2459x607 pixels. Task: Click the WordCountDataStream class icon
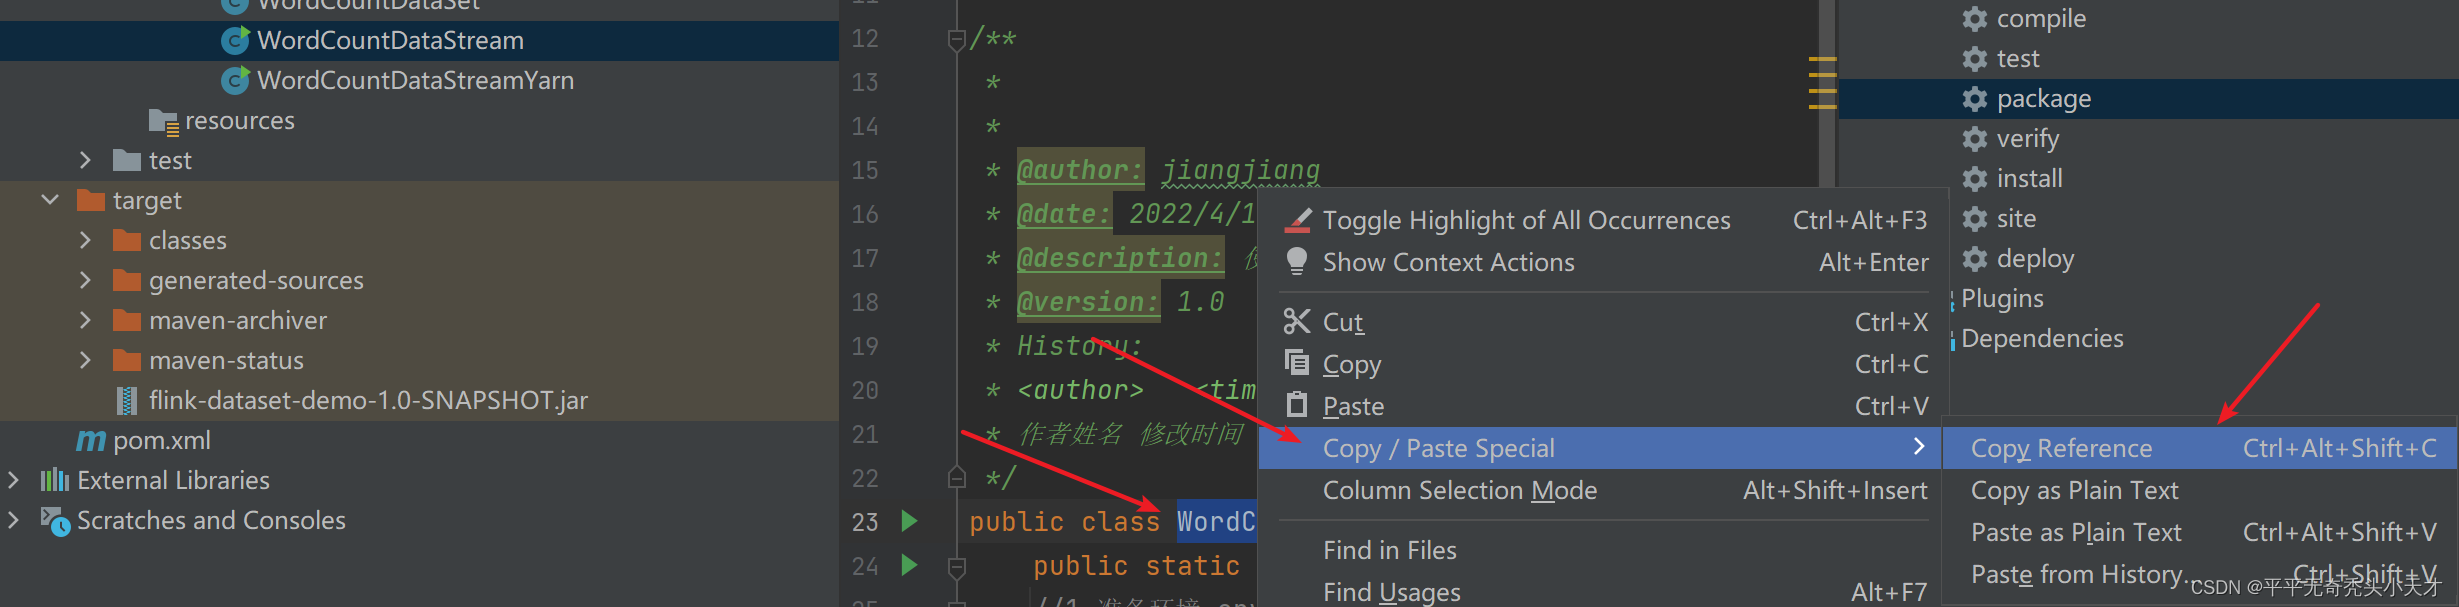click(x=235, y=40)
